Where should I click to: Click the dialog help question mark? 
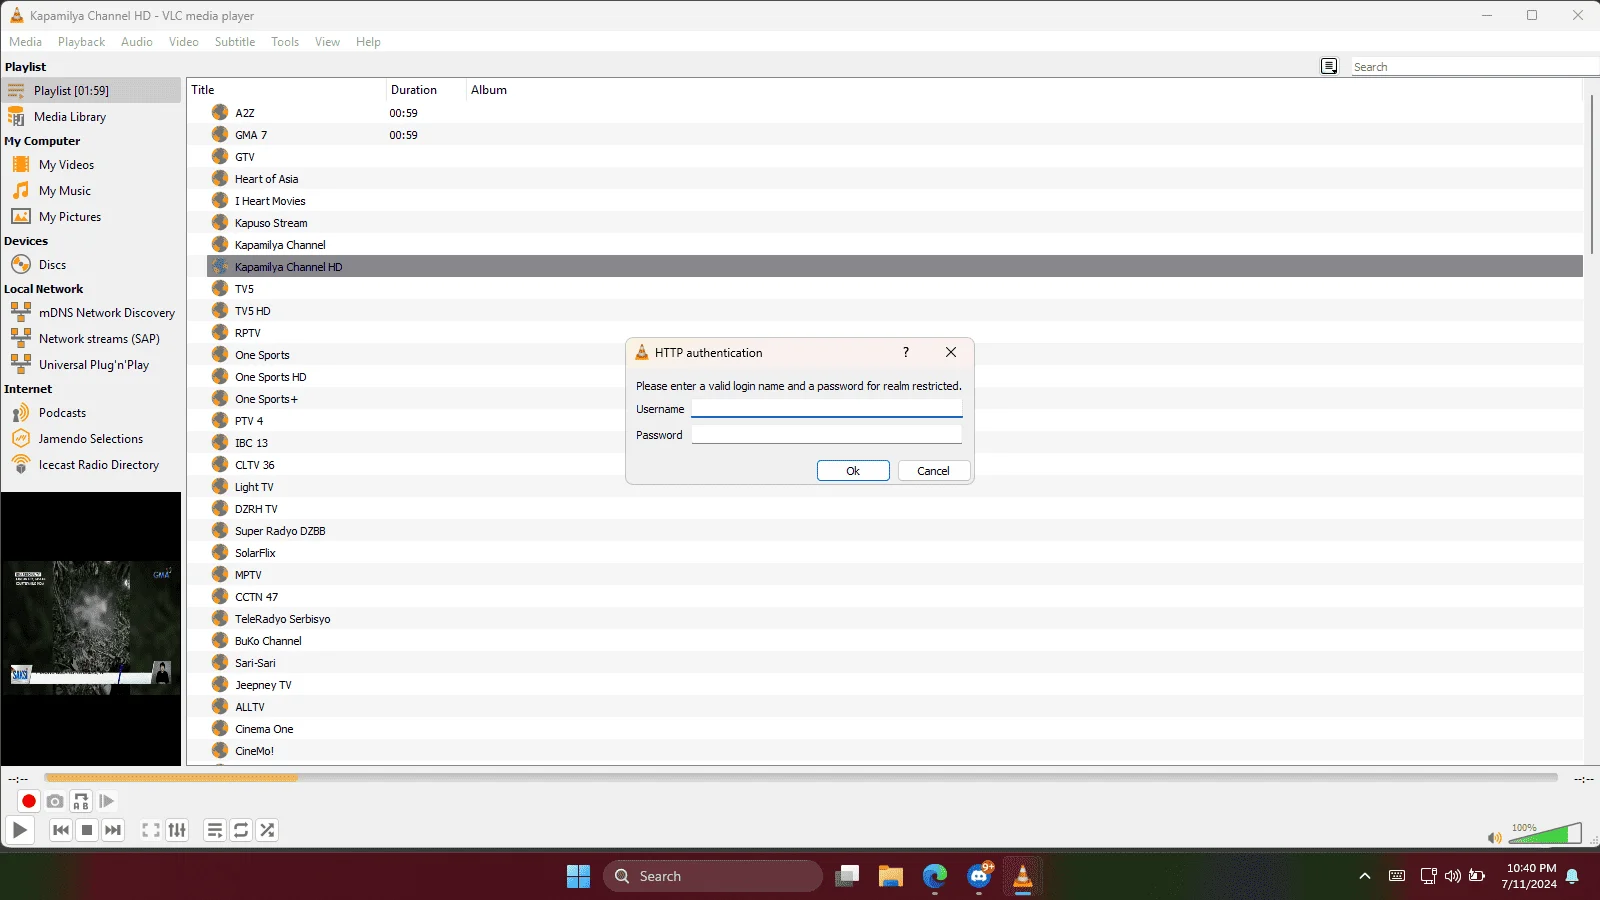coord(906,352)
